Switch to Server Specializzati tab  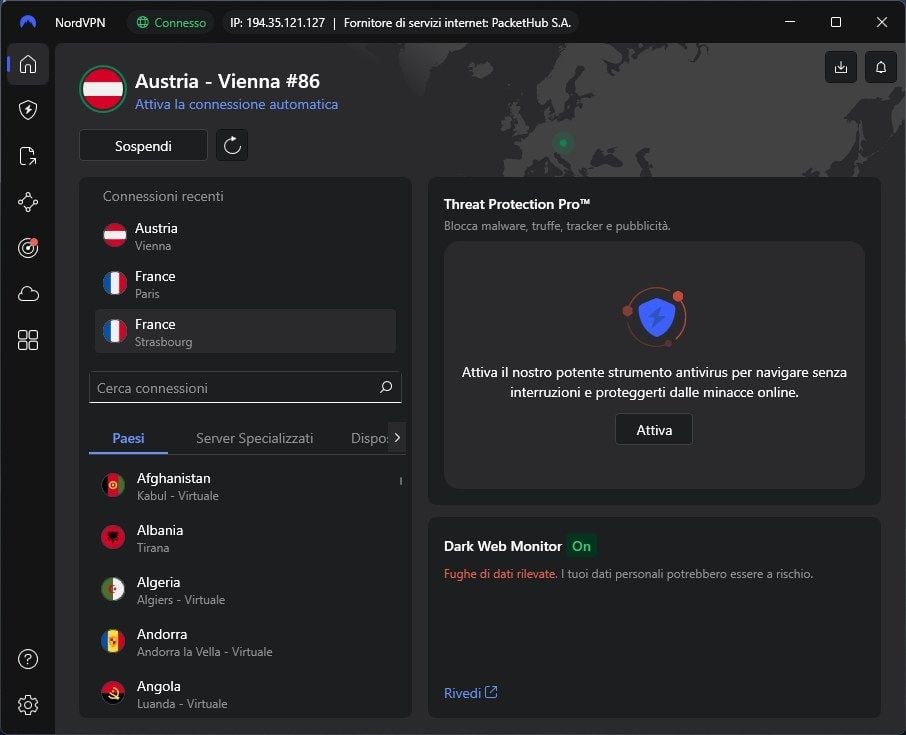(254, 438)
